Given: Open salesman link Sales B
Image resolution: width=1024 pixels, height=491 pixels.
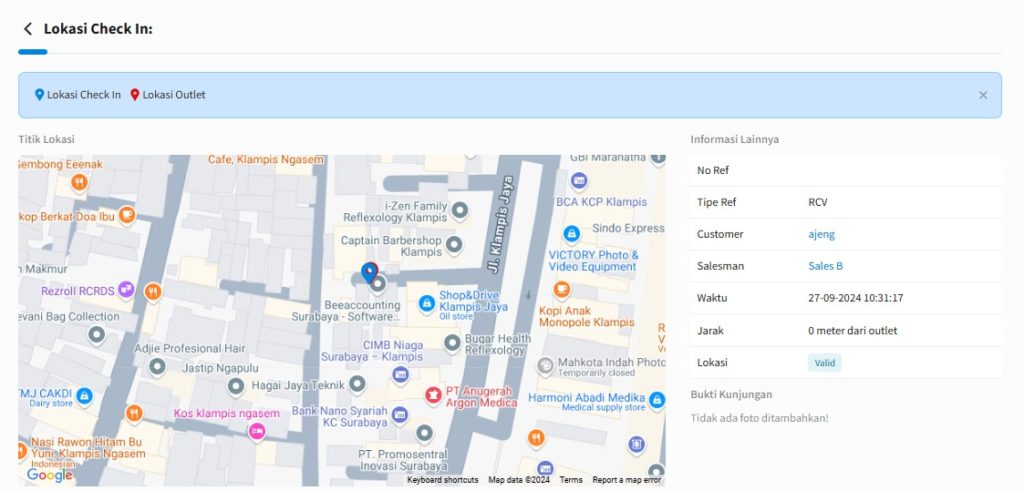Looking at the screenshot, I should coord(825,266).
